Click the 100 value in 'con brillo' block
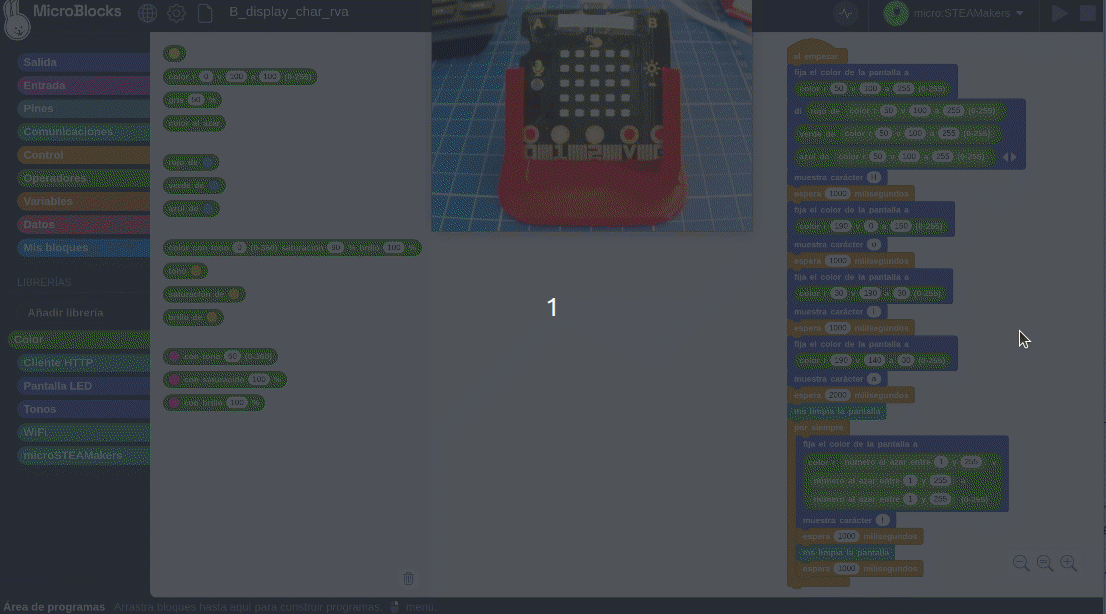The height and width of the screenshot is (614, 1106). (237, 403)
